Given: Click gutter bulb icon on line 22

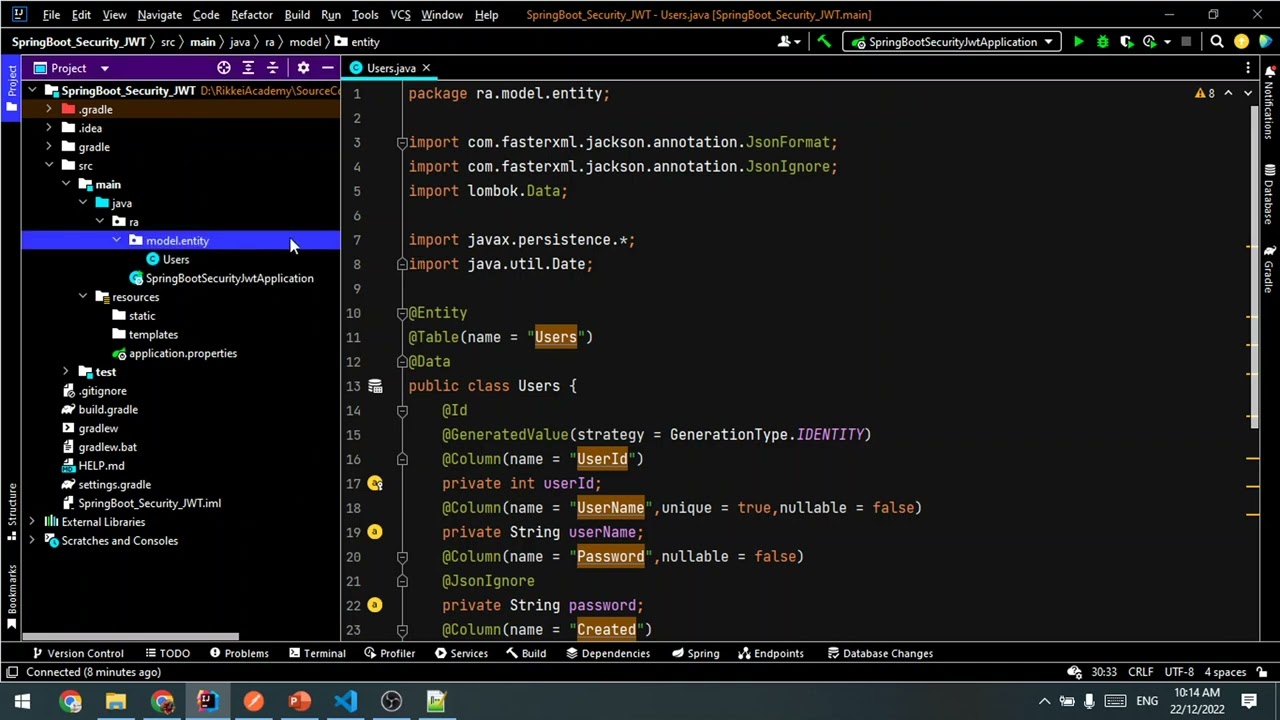Looking at the screenshot, I should (x=375, y=605).
